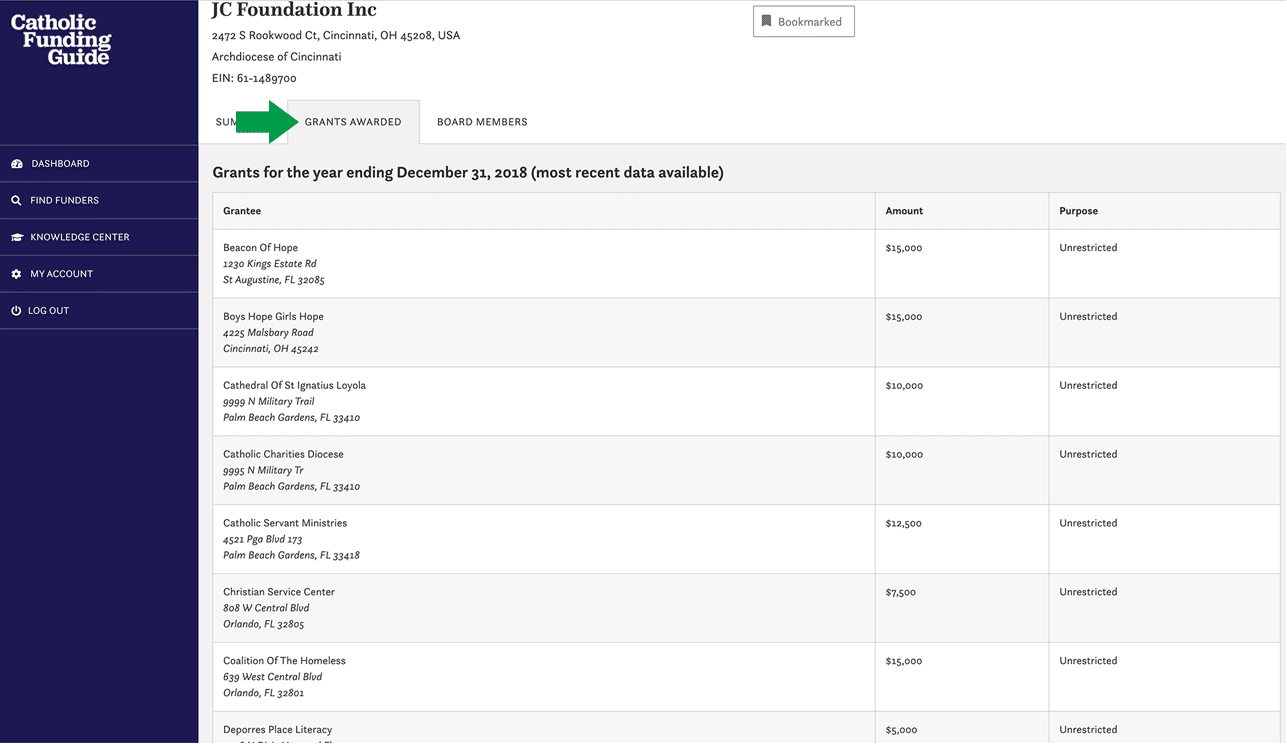
Task: Select Cathedral Of St Ignatius Loyola
Action: [294, 386]
